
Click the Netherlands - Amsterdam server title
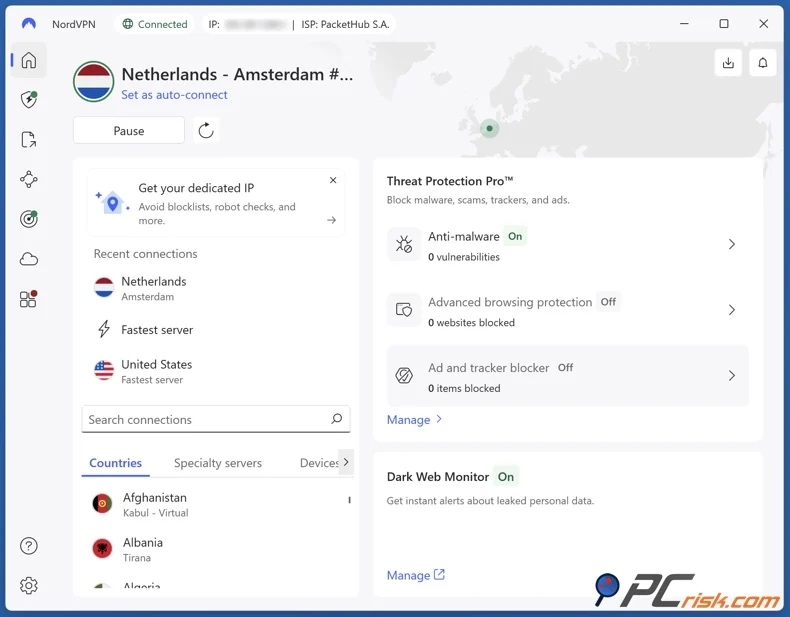tap(237, 74)
